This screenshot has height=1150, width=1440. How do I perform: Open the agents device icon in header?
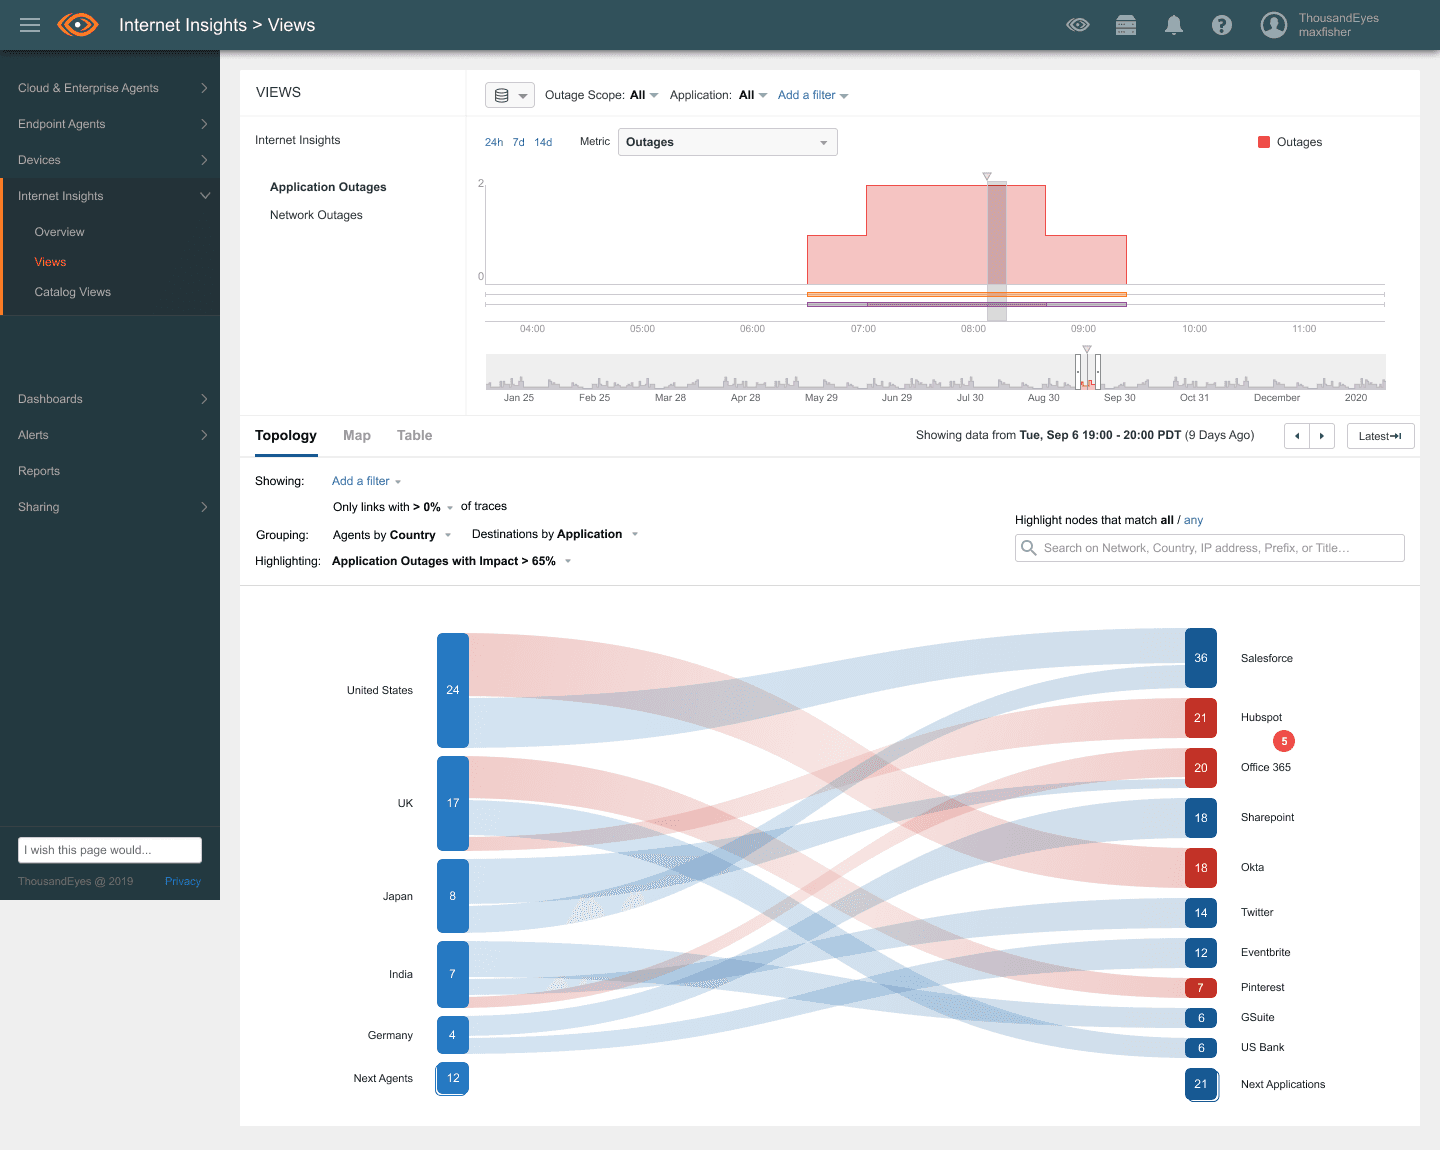pos(1126,25)
